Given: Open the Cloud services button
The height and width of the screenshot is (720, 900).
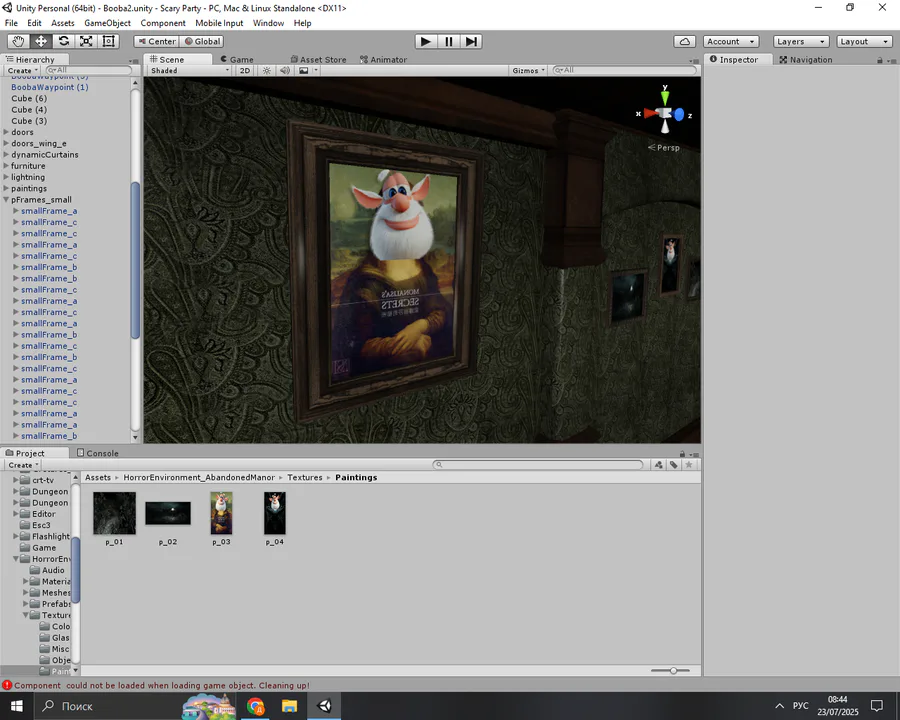Looking at the screenshot, I should tap(685, 41).
